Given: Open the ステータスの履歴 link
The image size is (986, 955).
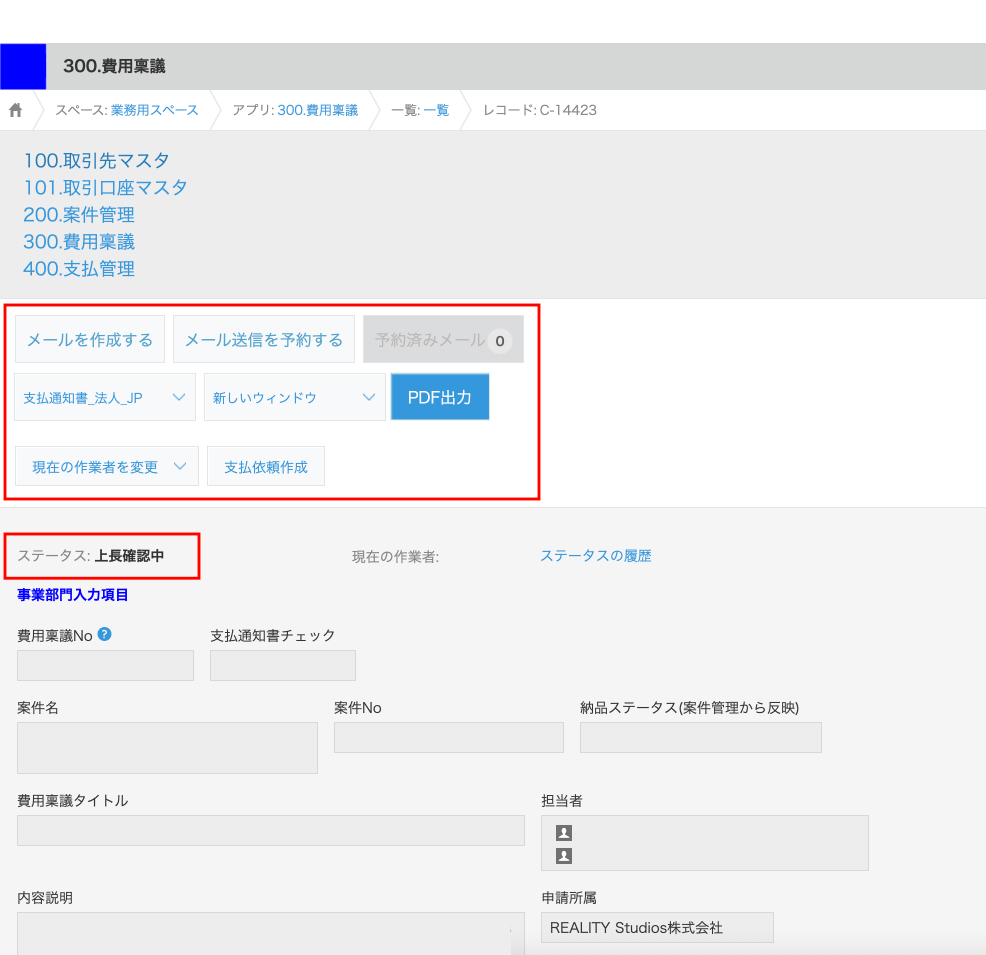Looking at the screenshot, I should [595, 556].
